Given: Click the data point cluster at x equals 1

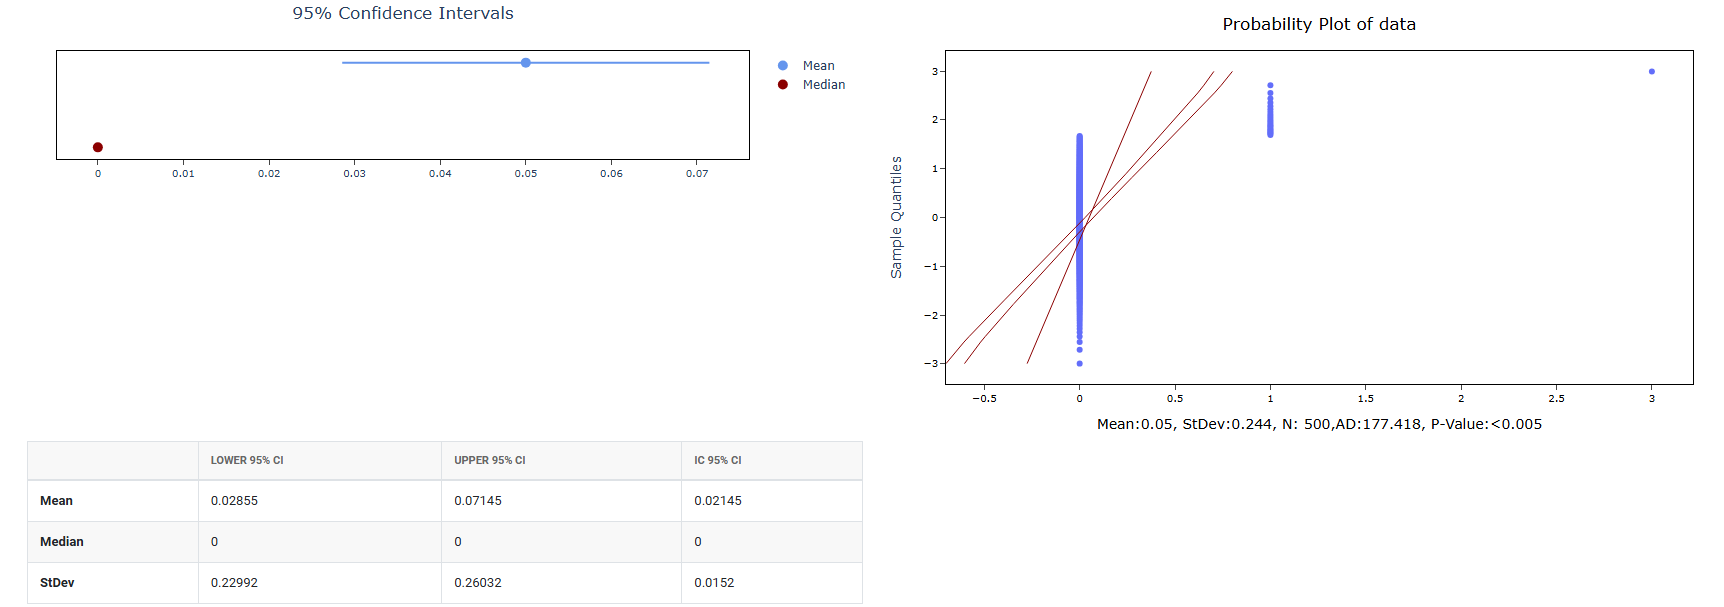Looking at the screenshot, I should [x=1270, y=112].
